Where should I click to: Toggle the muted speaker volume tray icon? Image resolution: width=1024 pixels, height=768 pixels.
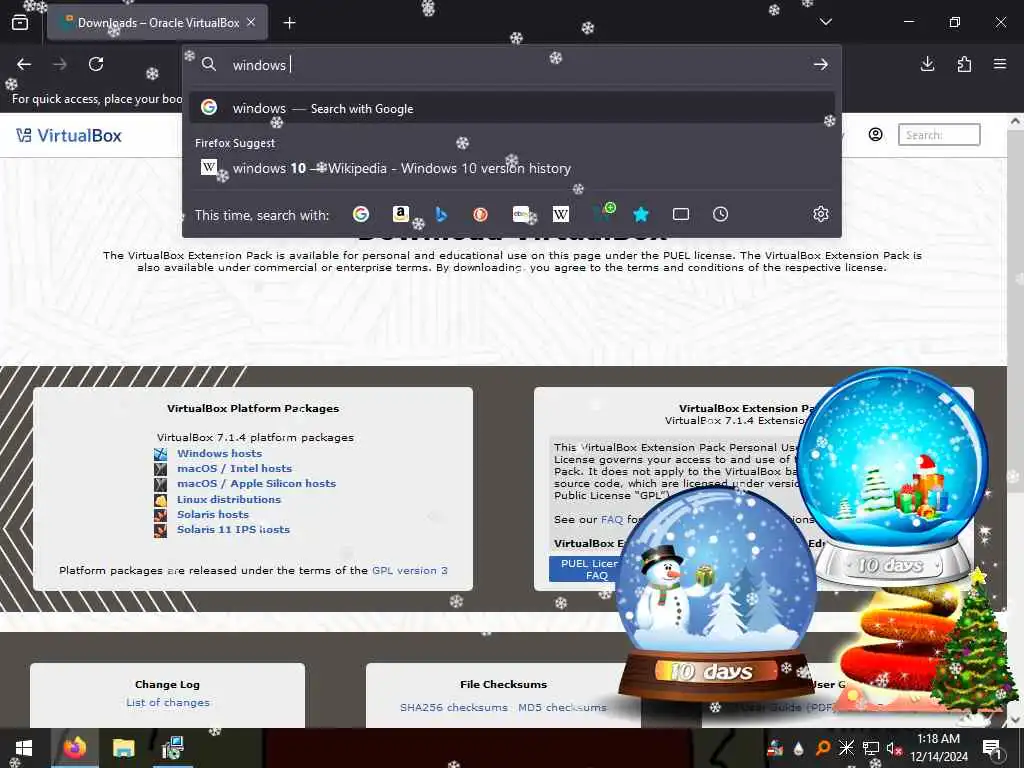(894, 748)
